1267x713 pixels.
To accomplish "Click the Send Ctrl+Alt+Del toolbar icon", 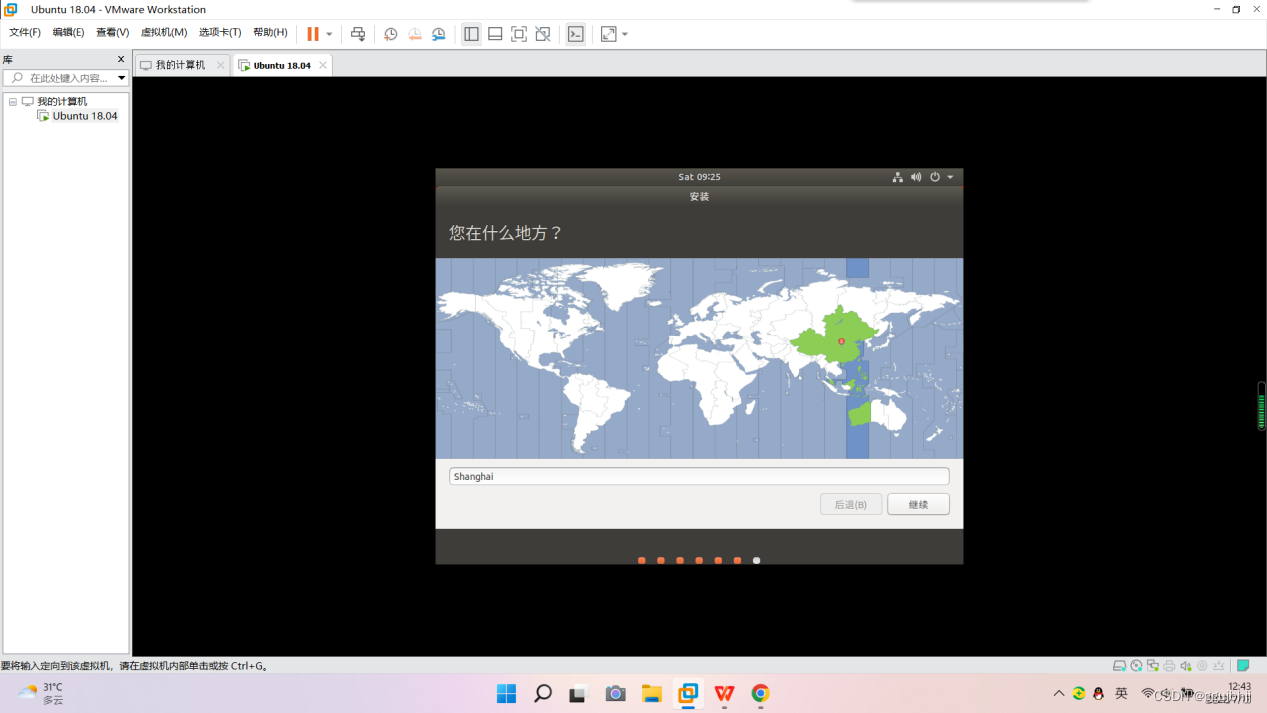I will 358,34.
